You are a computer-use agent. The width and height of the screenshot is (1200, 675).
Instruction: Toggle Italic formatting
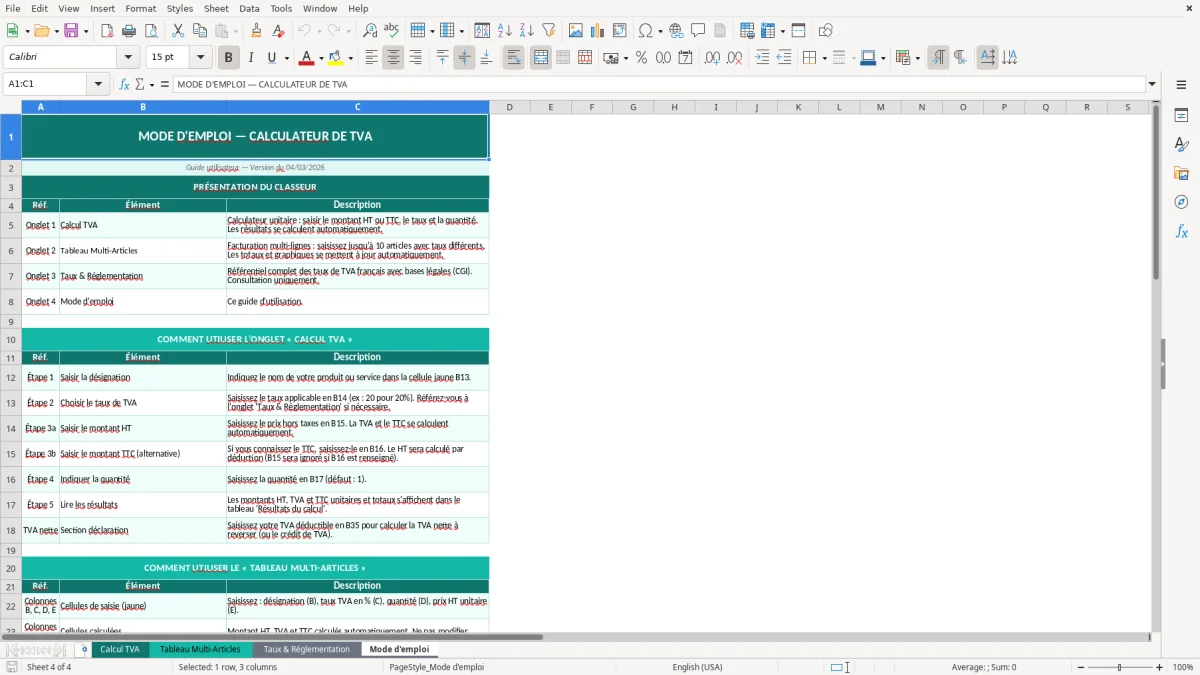(250, 58)
